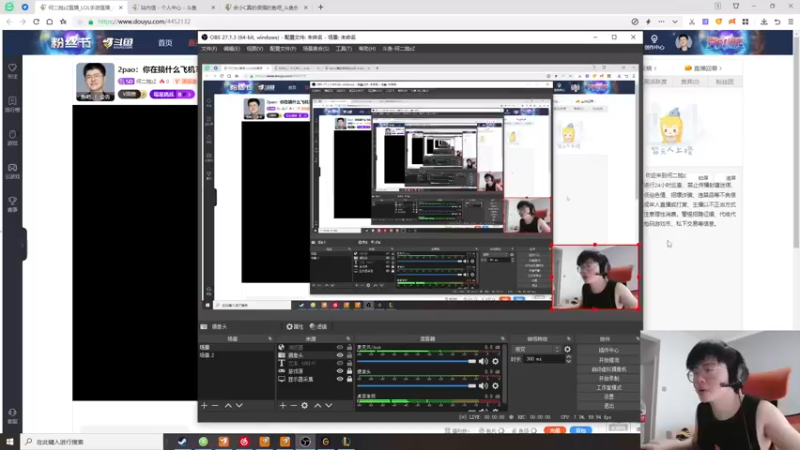Open the OBS 工具(T) Tools menu
Screen dimensions: 800x450
[x=343, y=49]
